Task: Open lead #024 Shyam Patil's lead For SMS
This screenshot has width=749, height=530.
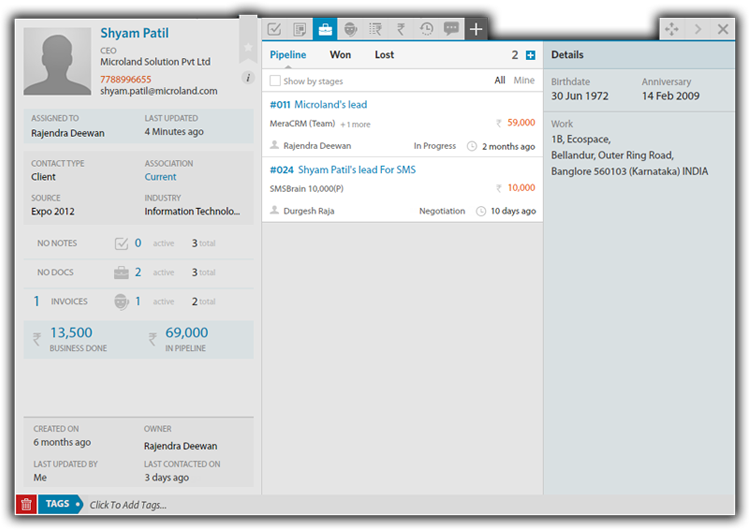Action: pos(356,170)
